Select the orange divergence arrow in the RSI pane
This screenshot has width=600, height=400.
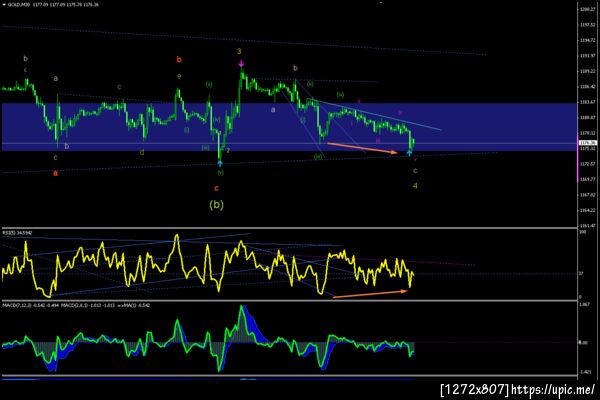coord(370,294)
